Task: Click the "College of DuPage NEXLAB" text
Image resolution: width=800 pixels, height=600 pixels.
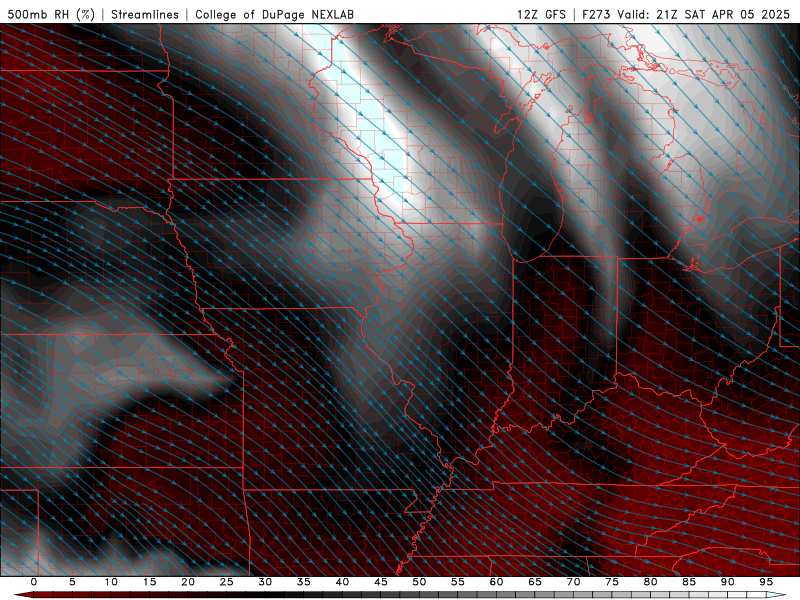Action: click(x=274, y=14)
